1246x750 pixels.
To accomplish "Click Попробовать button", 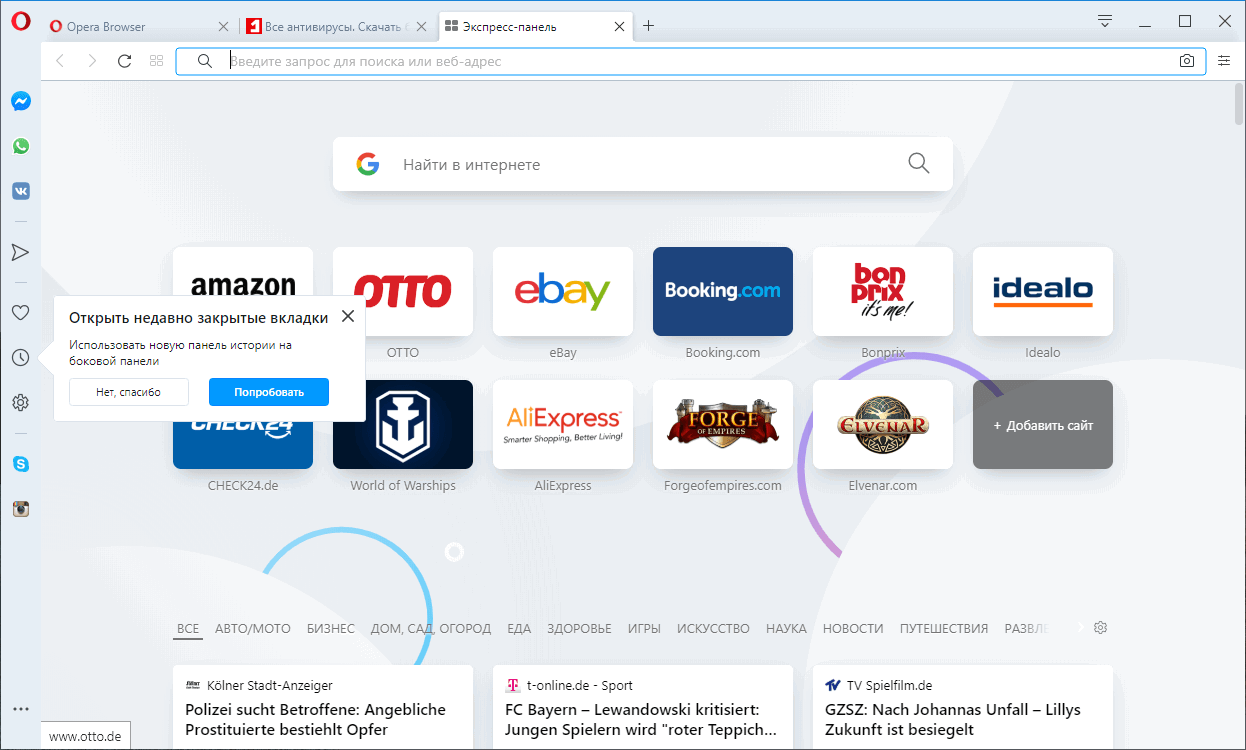I will click(x=269, y=392).
